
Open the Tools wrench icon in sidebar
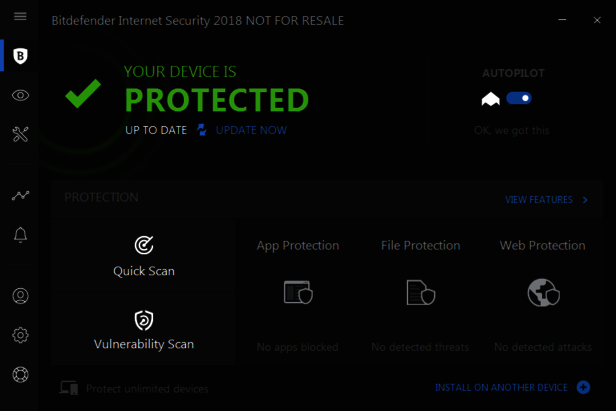(x=20, y=134)
